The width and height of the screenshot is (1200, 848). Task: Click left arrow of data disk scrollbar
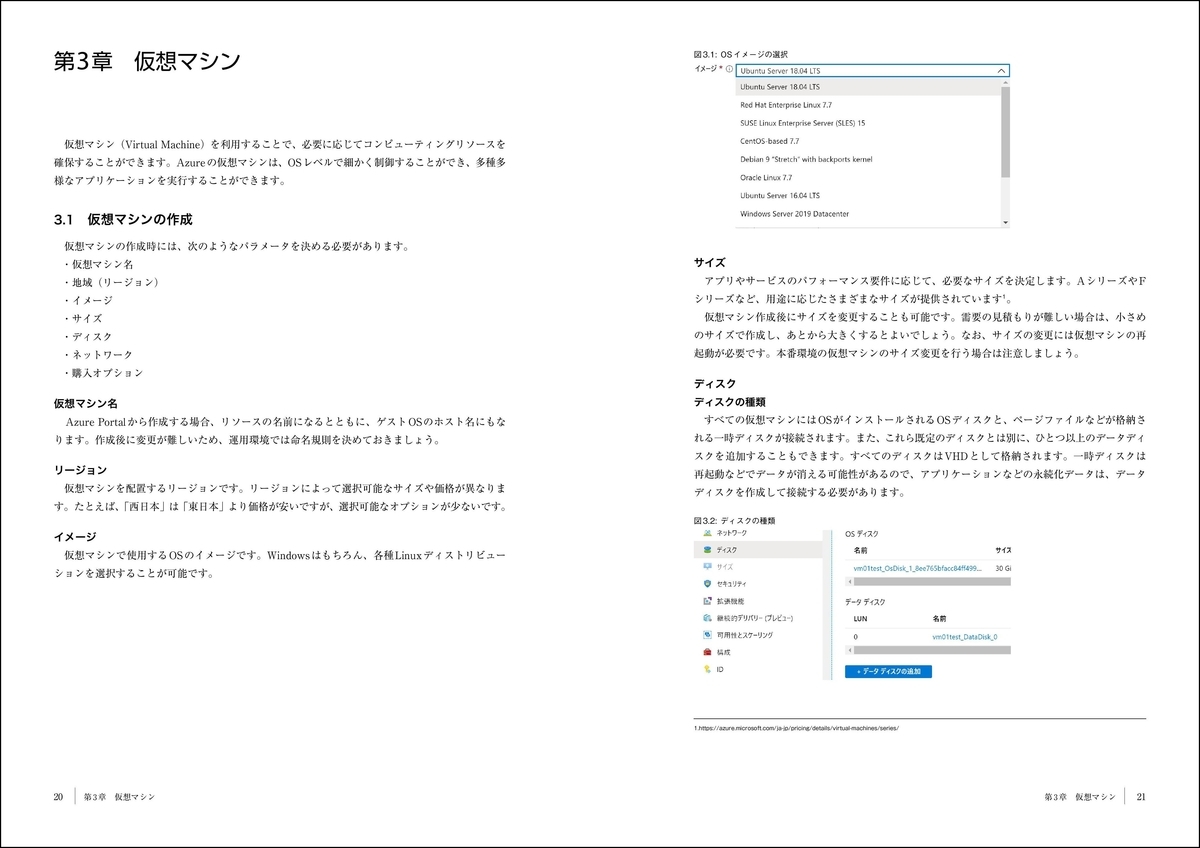point(848,649)
